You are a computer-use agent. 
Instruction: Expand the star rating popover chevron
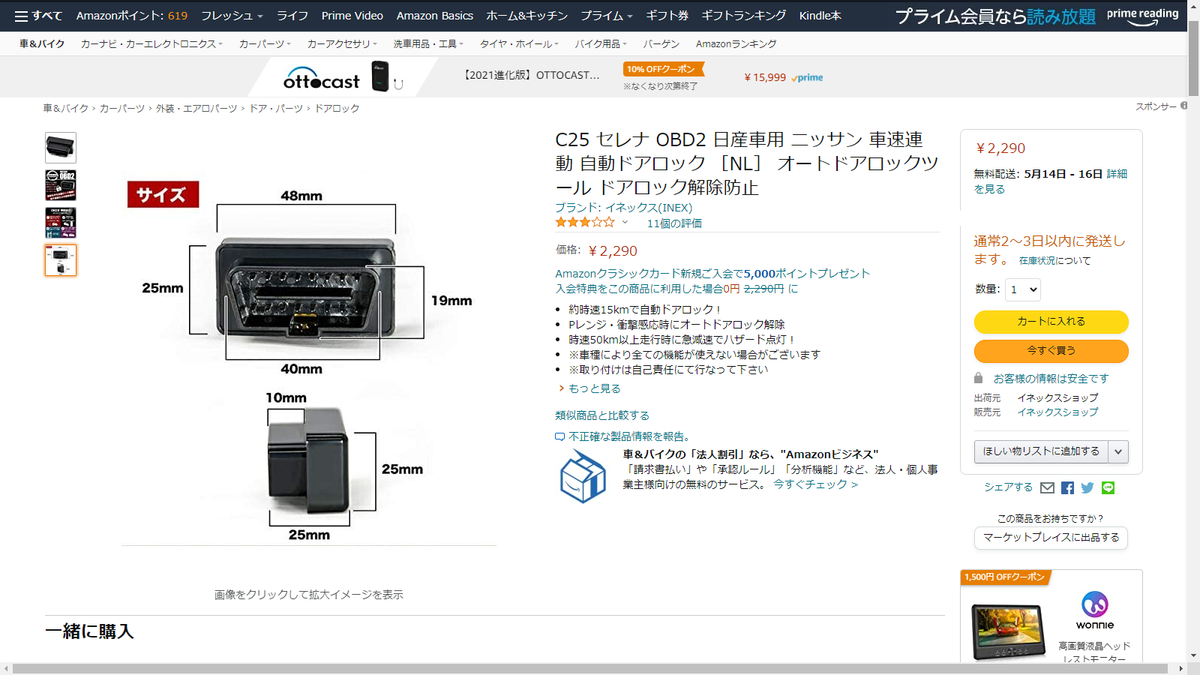click(x=625, y=223)
